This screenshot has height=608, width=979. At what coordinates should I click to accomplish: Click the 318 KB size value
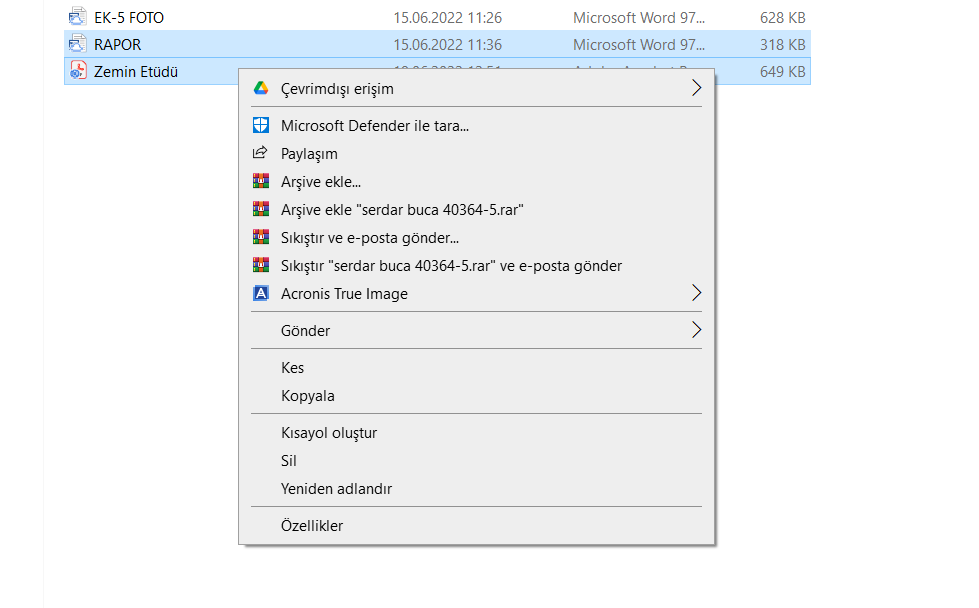click(x=782, y=44)
